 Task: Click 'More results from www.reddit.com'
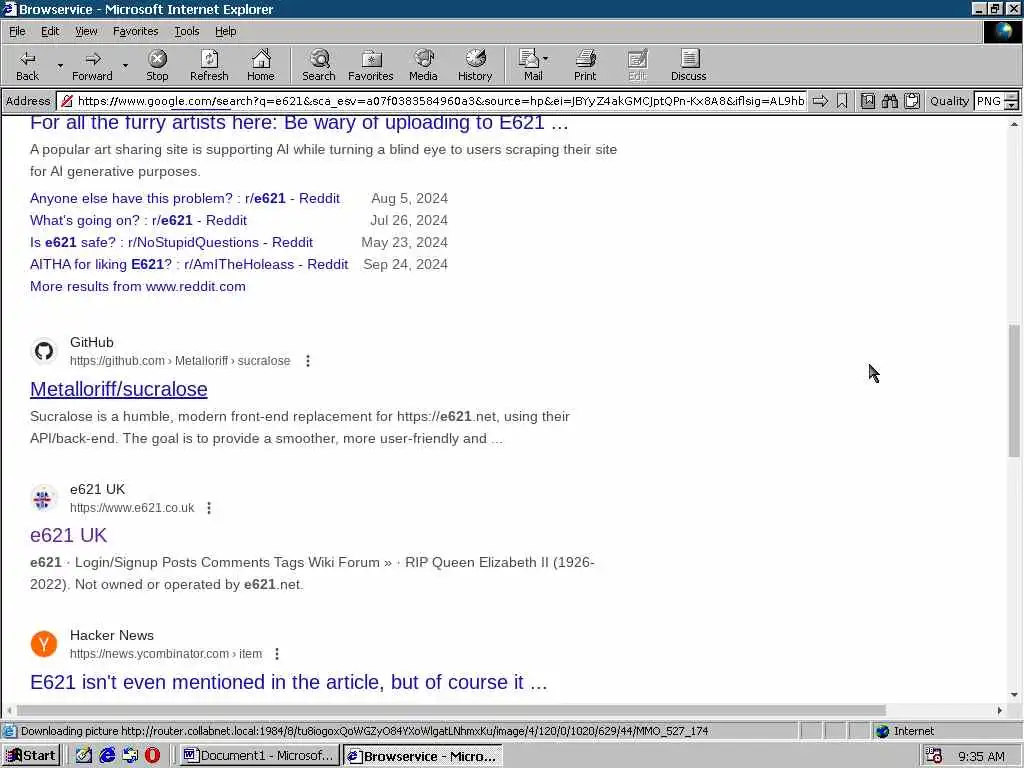pos(138,287)
